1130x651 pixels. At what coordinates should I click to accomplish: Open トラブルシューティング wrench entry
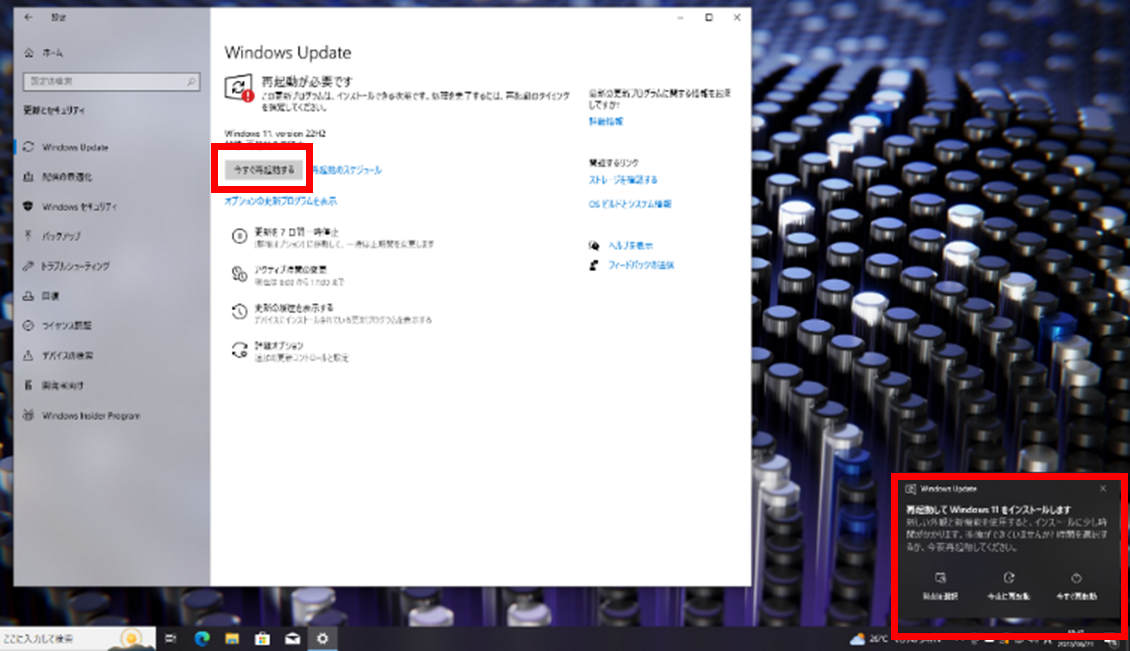click(x=66, y=266)
